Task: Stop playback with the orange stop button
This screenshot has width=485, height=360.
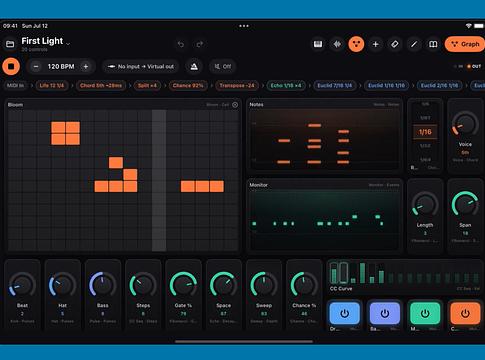Action: click(x=11, y=66)
